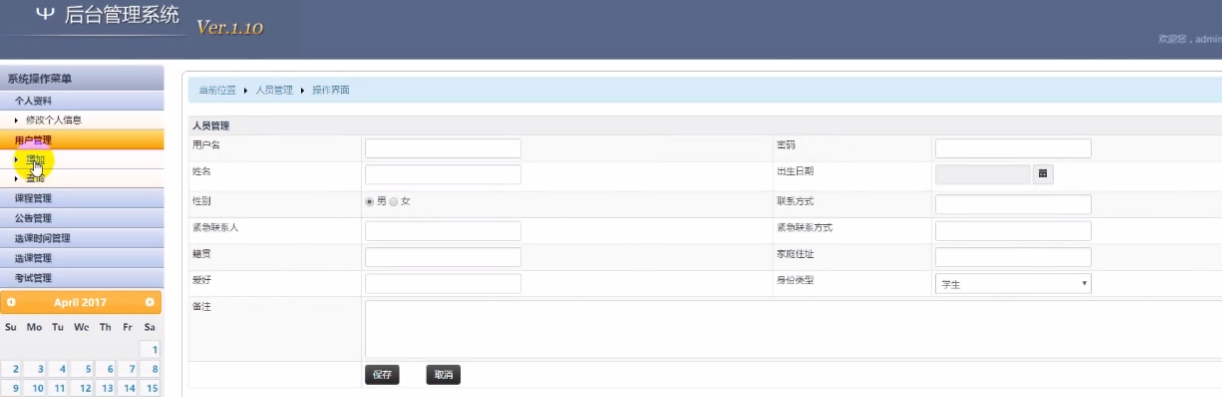Select day 4 in the April calendar
The width and height of the screenshot is (1222, 397).
click(x=59, y=369)
